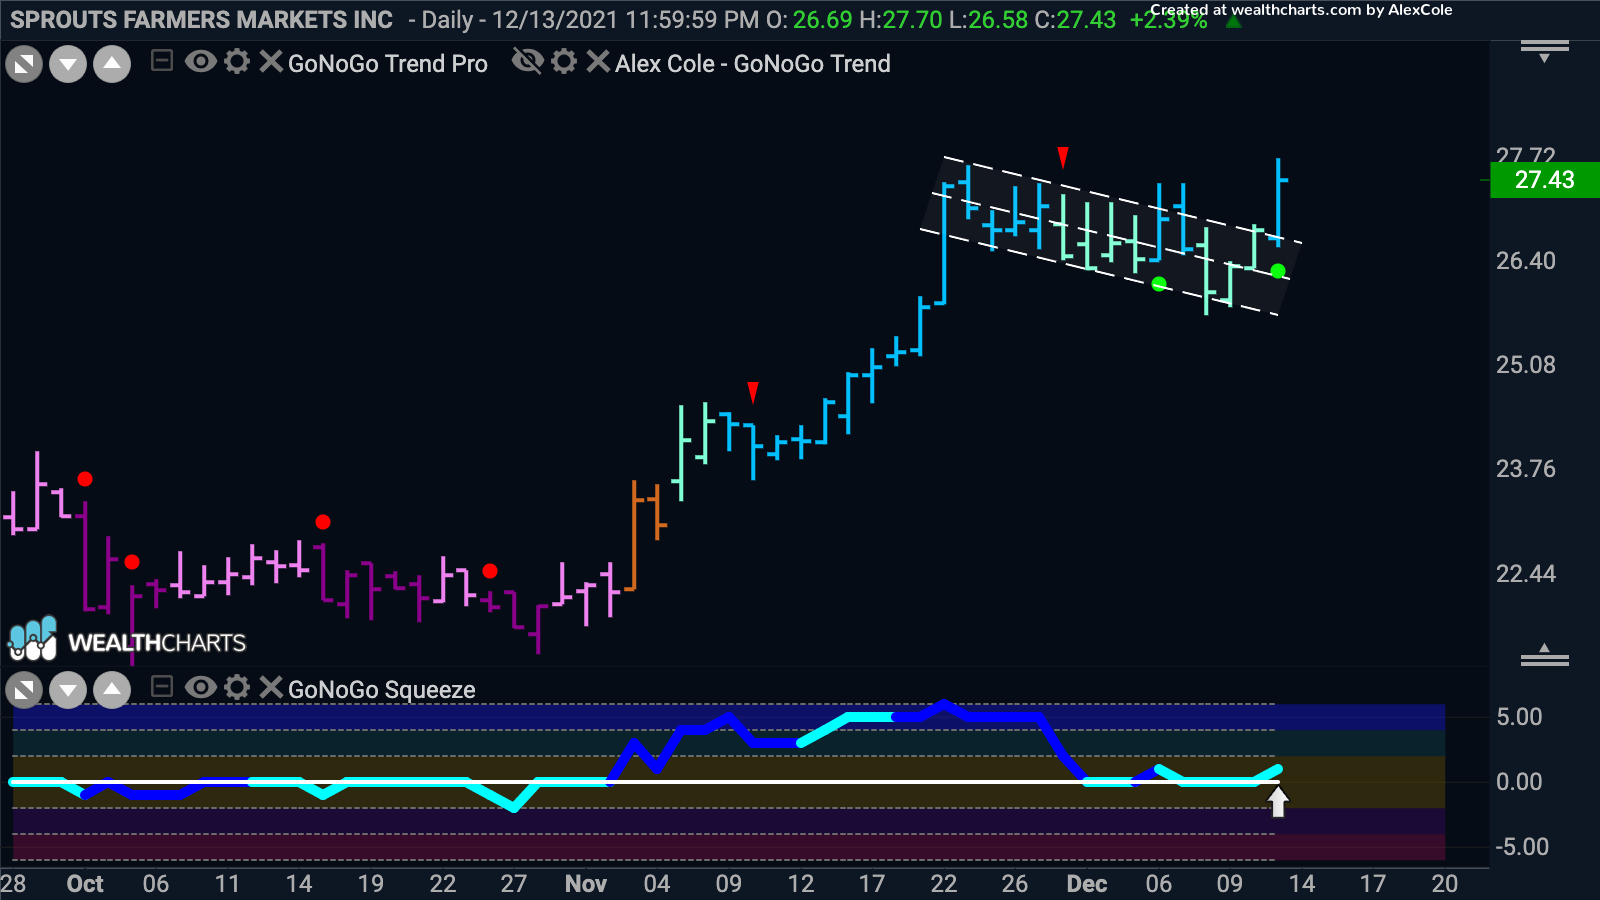Click the price scale icon above 27.72

(x=1545, y=51)
